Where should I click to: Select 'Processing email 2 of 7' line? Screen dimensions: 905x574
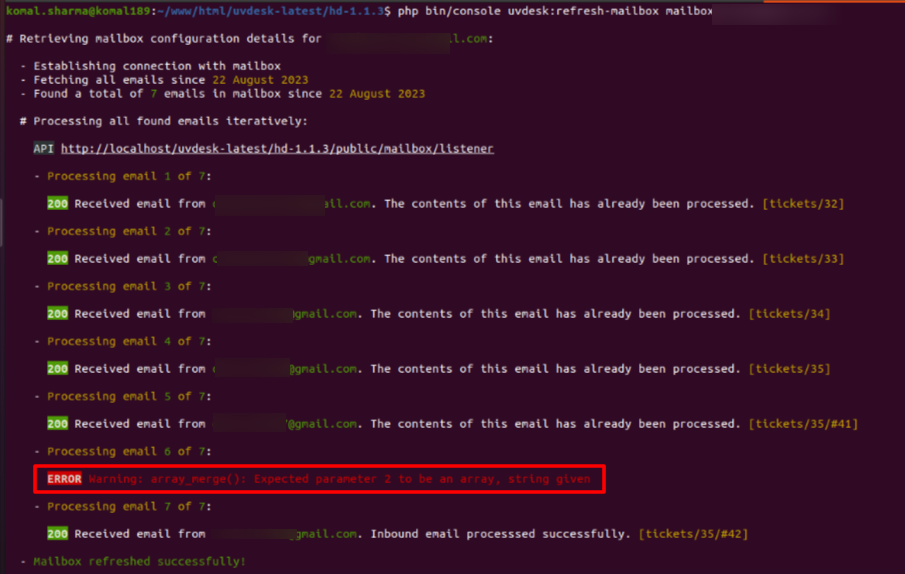coord(123,231)
